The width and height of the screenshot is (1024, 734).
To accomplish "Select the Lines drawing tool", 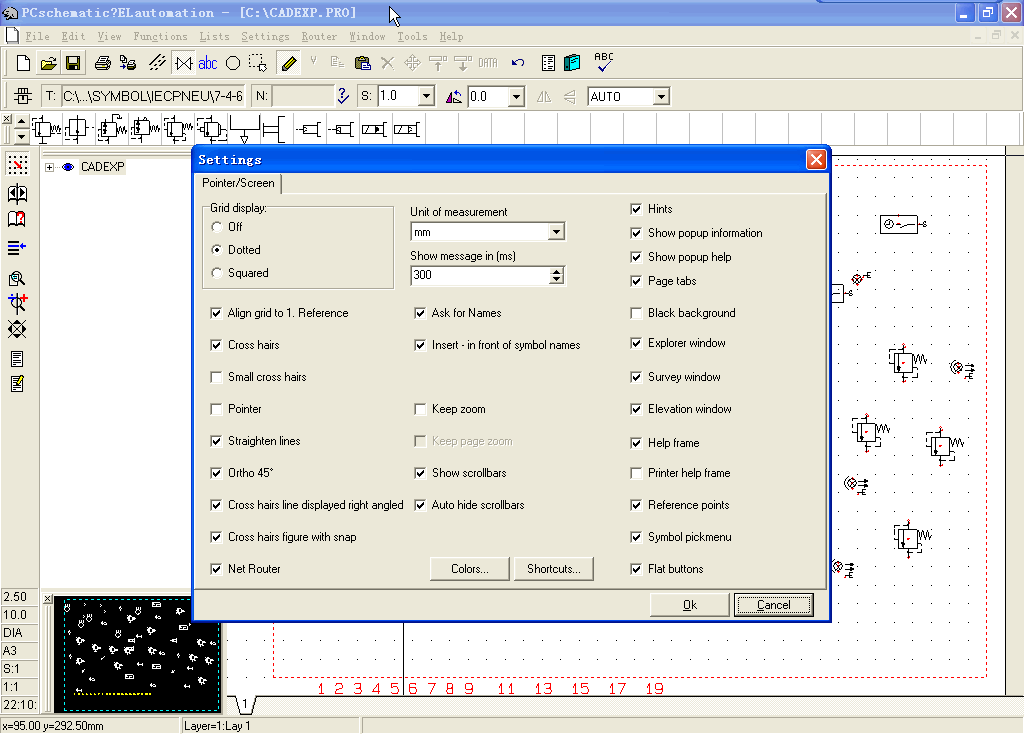I will (x=157, y=63).
